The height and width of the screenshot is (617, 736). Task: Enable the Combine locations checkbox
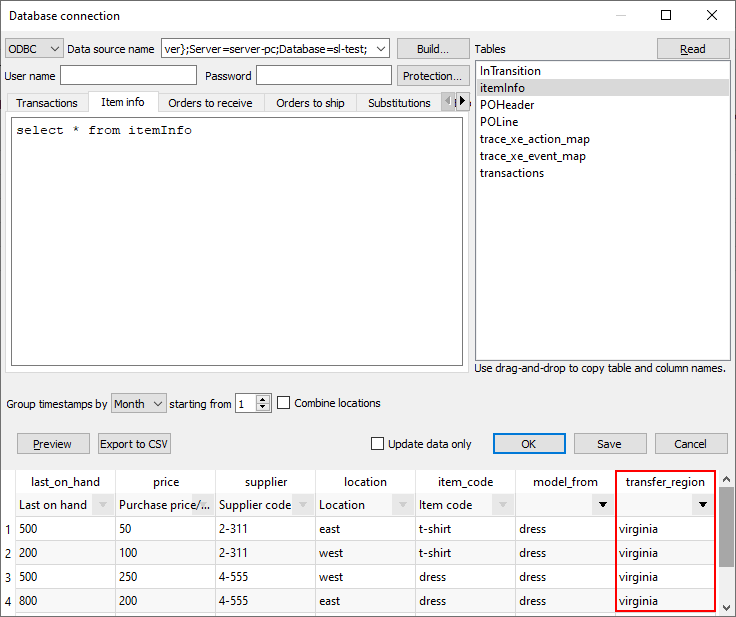point(284,403)
